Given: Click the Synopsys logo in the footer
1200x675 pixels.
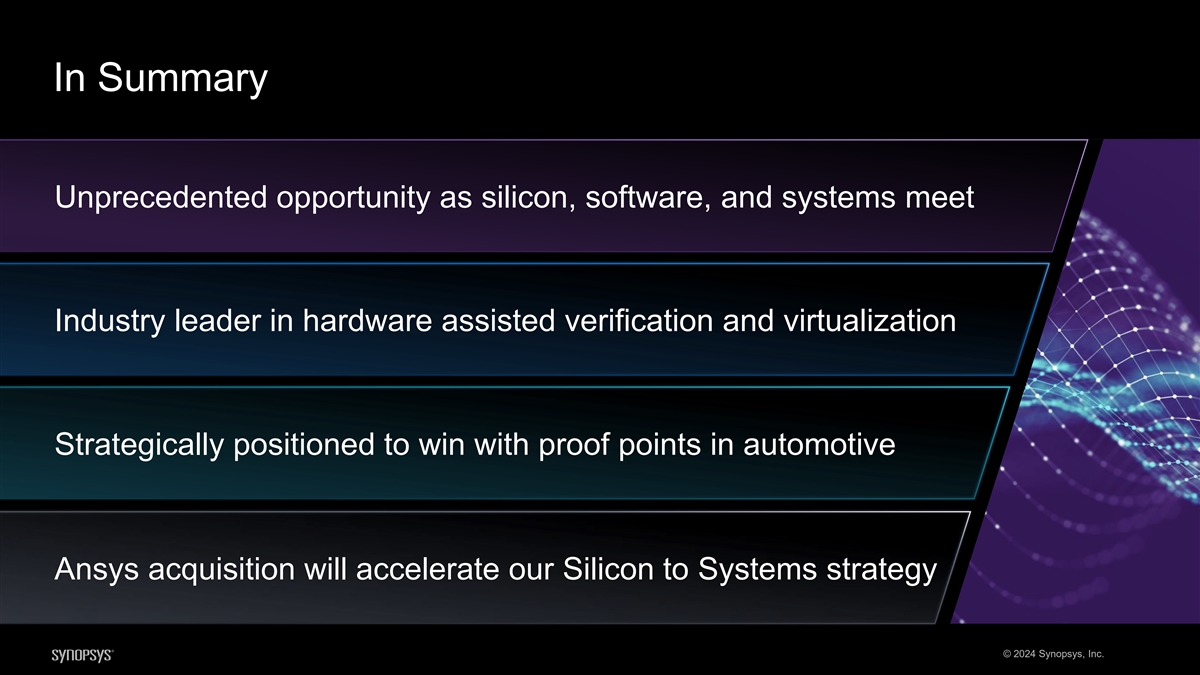Looking at the screenshot, I should 81,654.
